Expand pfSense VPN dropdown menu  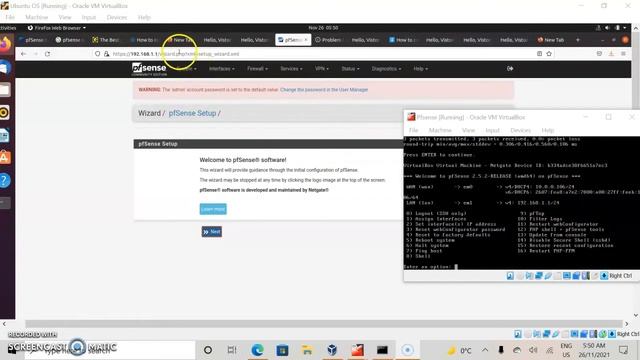(x=322, y=69)
